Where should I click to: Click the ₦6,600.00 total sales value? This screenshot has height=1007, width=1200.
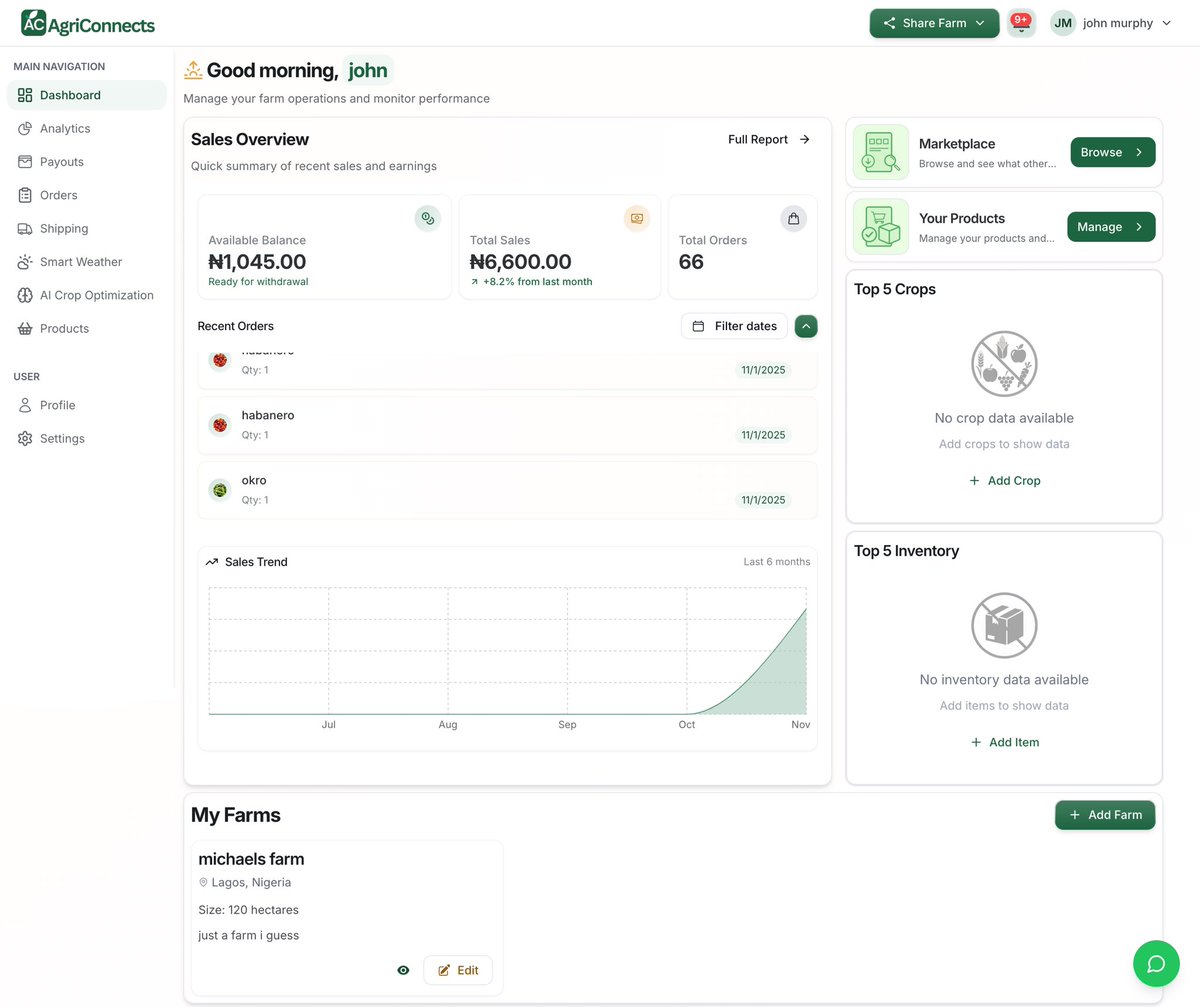(x=520, y=262)
